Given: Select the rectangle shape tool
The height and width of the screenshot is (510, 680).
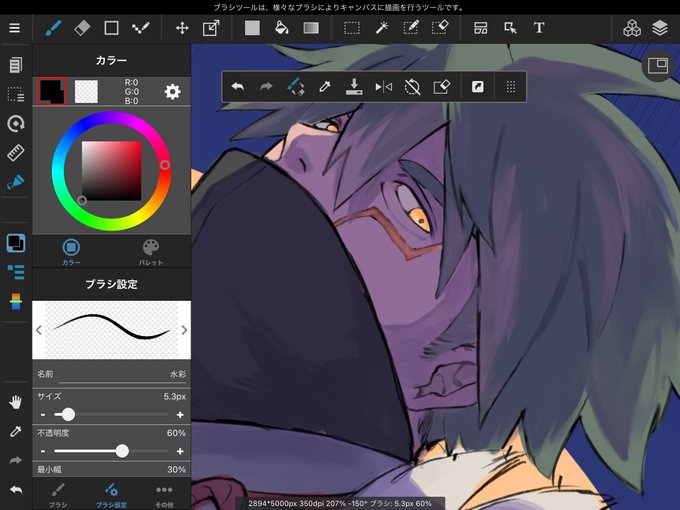Looking at the screenshot, I should click(x=111, y=28).
